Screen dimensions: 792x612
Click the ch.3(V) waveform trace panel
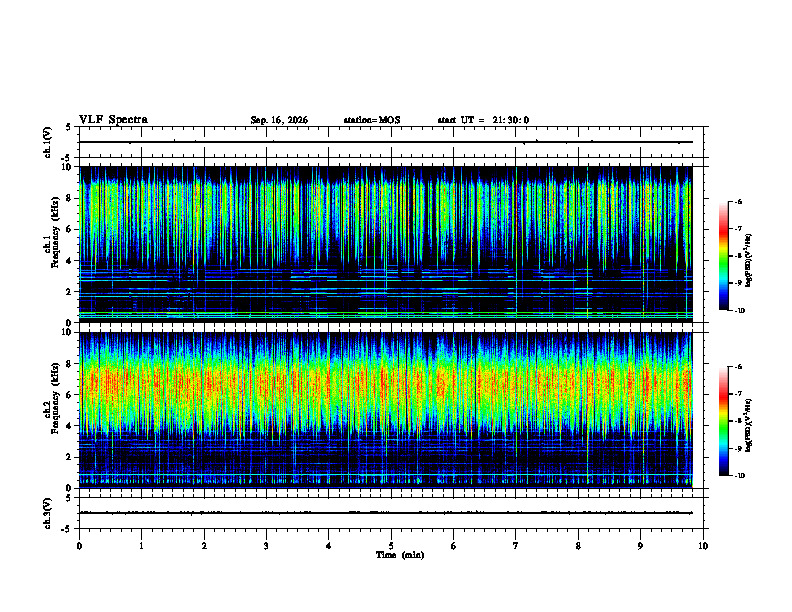pos(391,513)
